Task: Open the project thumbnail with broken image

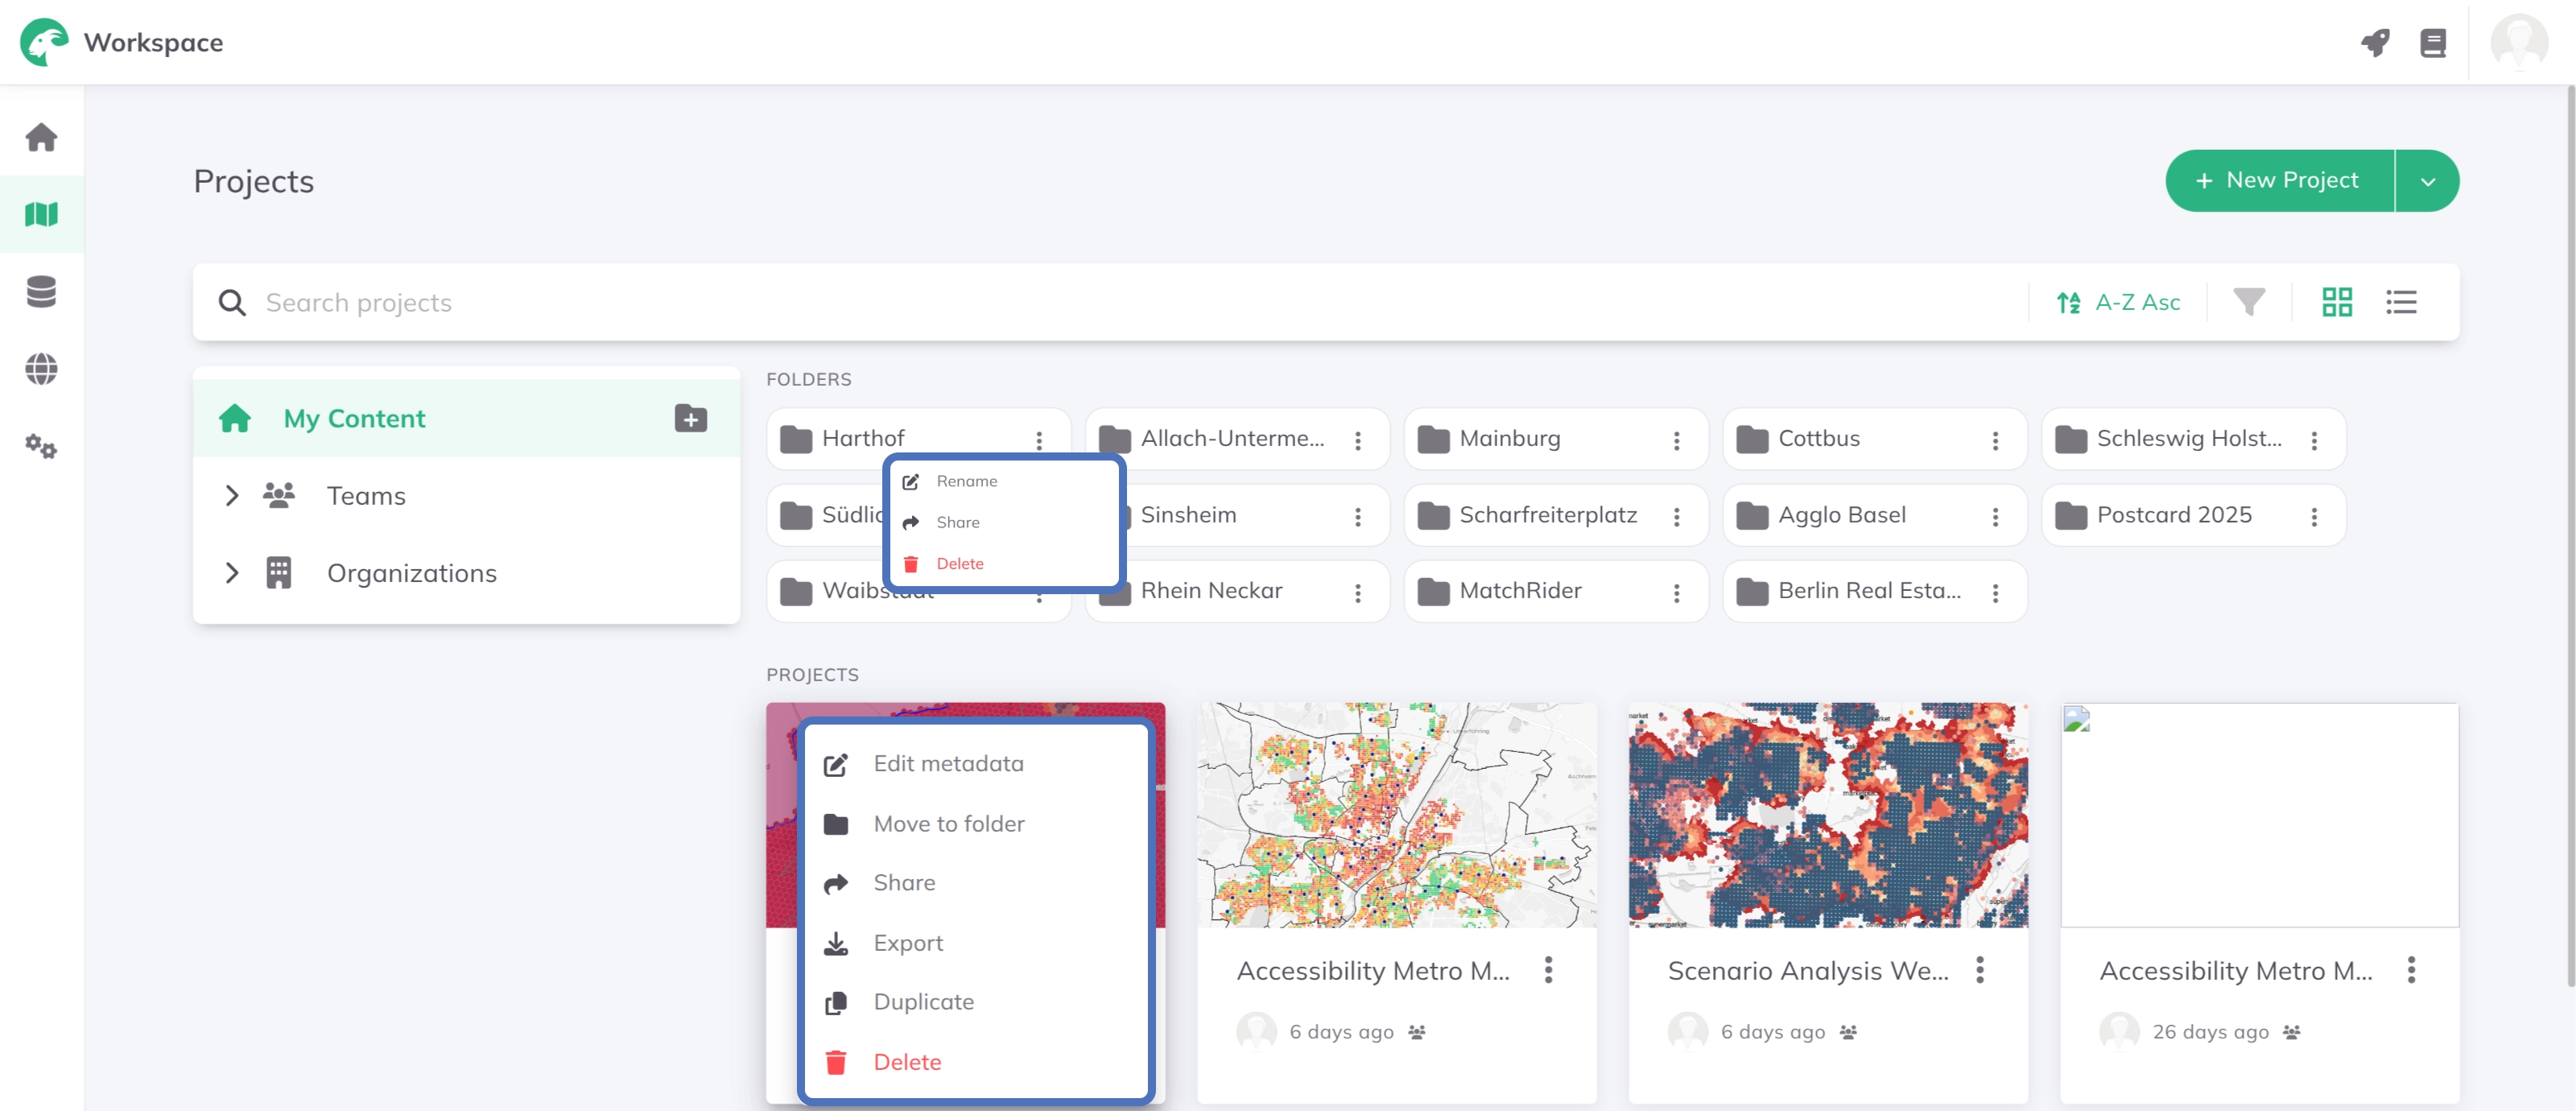Action: (x=2259, y=815)
